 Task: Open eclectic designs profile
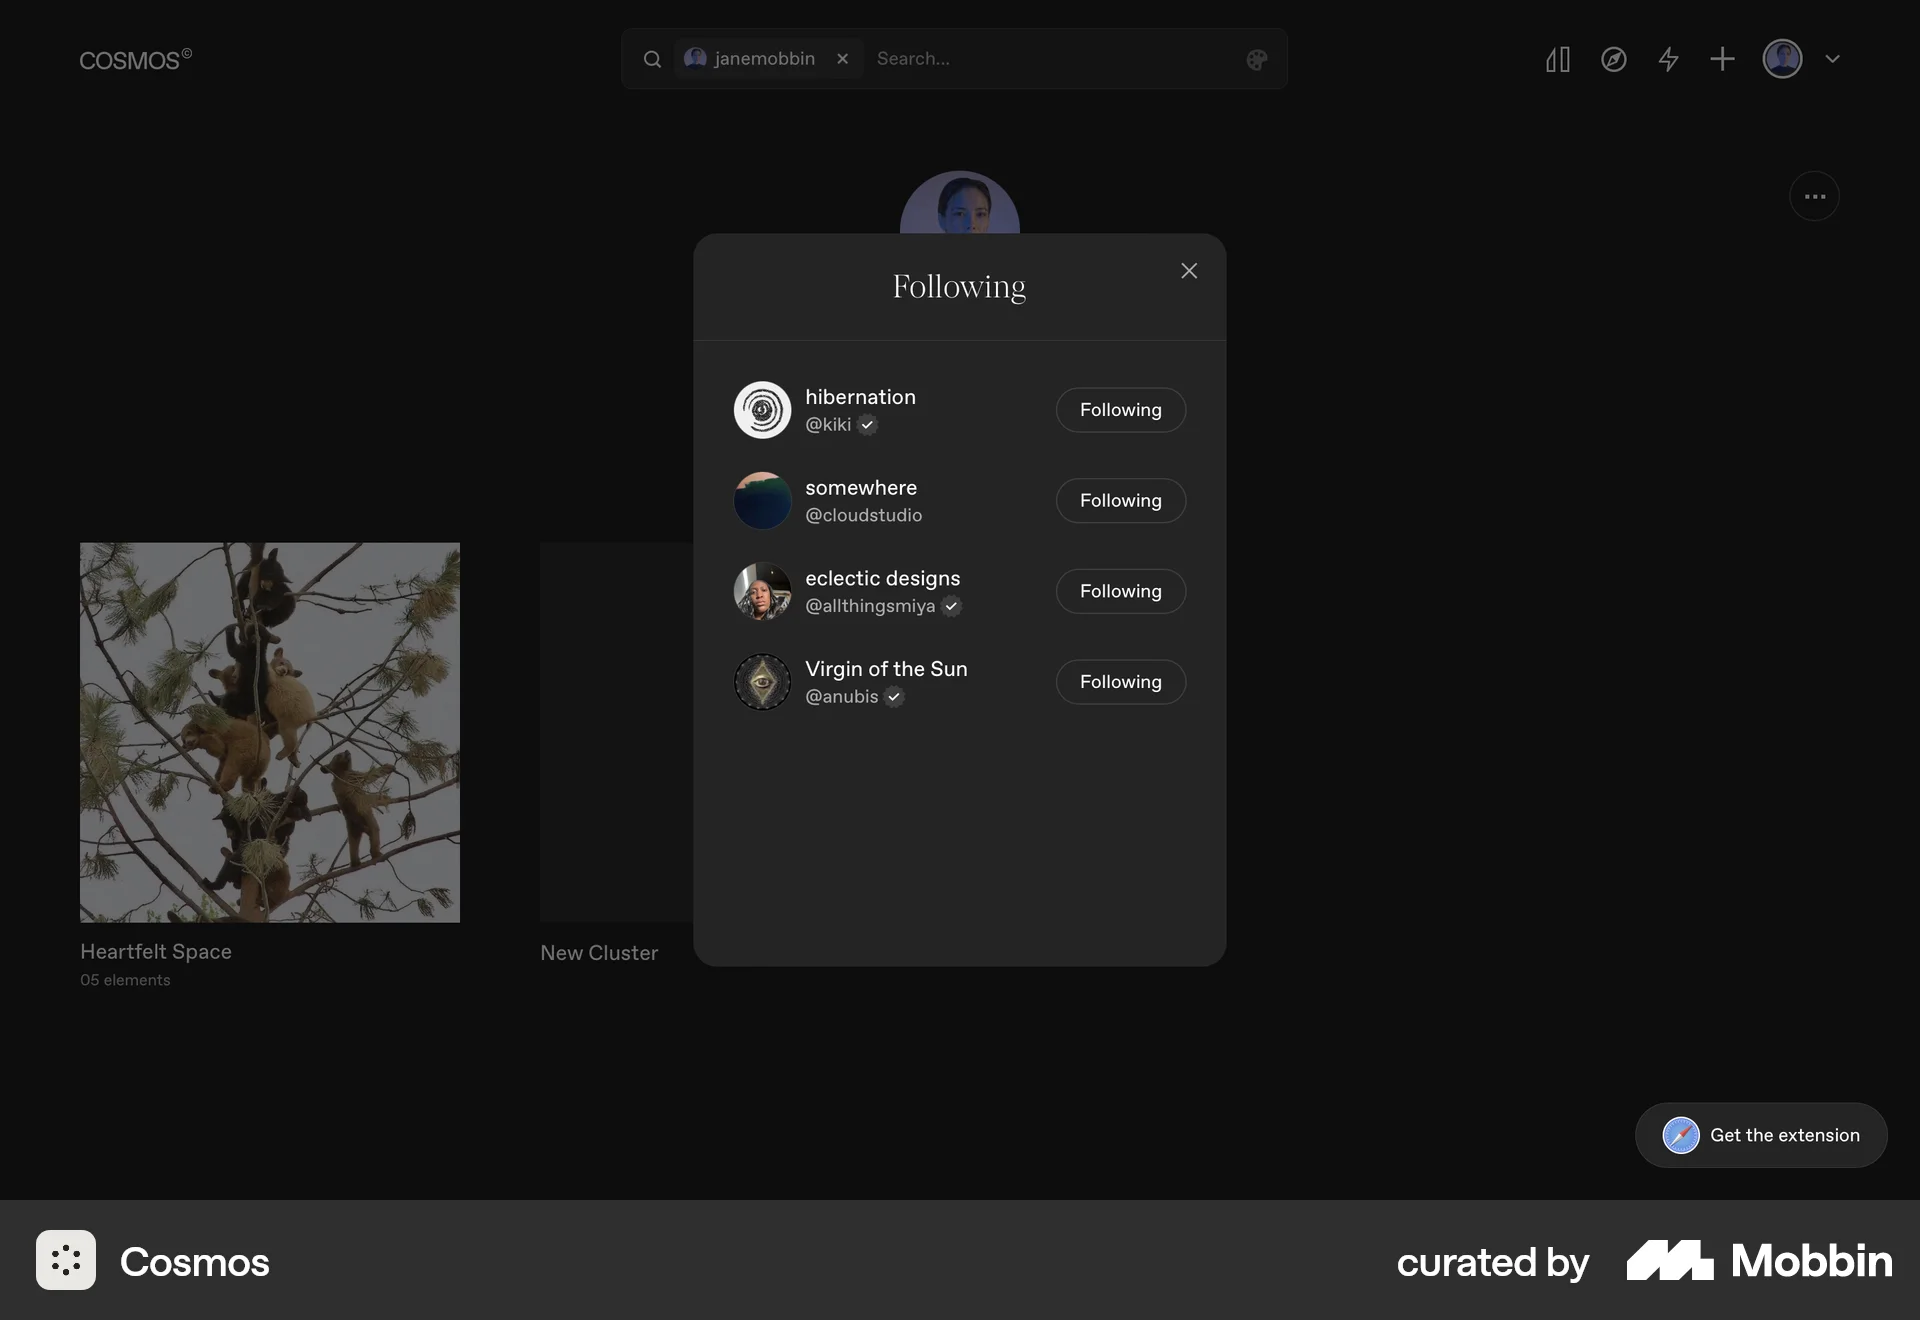[882, 578]
